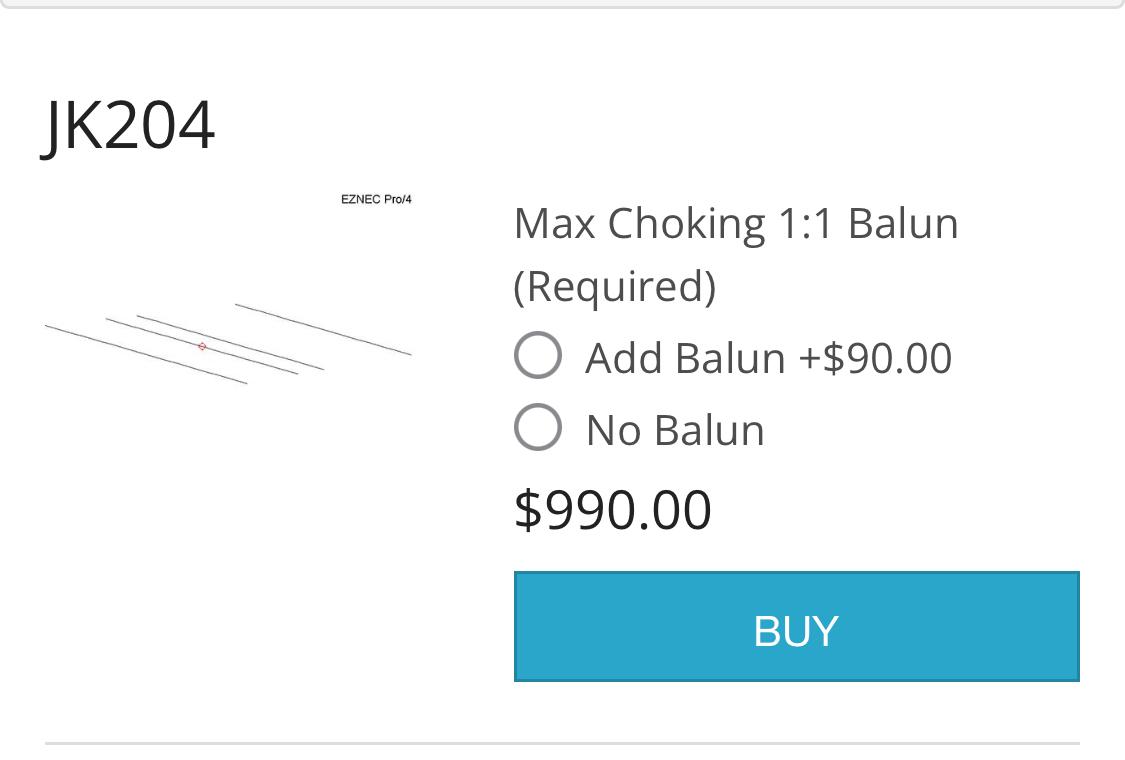The image size is (1125, 760).
Task: Click the white BUY text on the button
Action: (796, 631)
